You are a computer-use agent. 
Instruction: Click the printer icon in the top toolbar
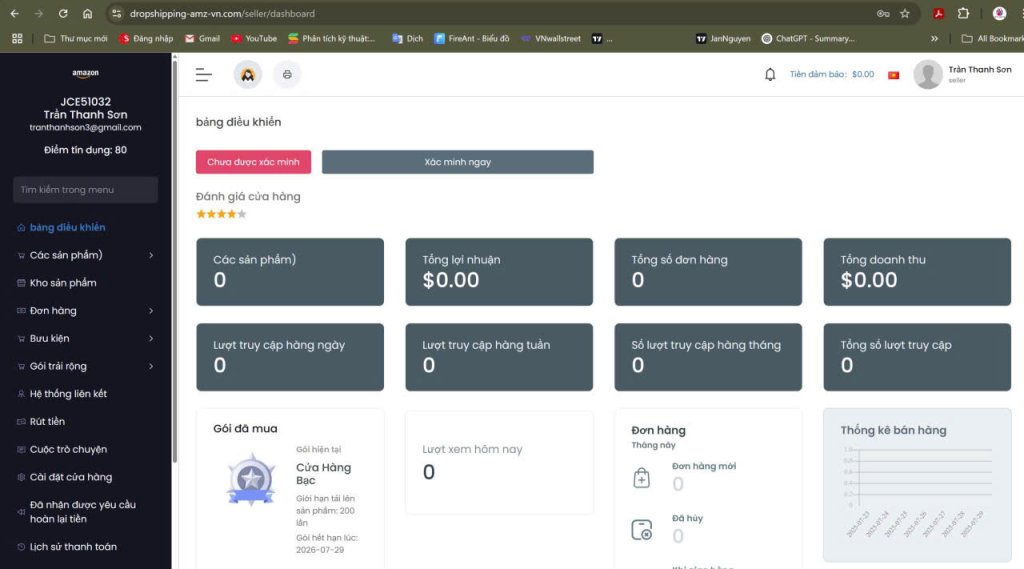pyautogui.click(x=287, y=74)
